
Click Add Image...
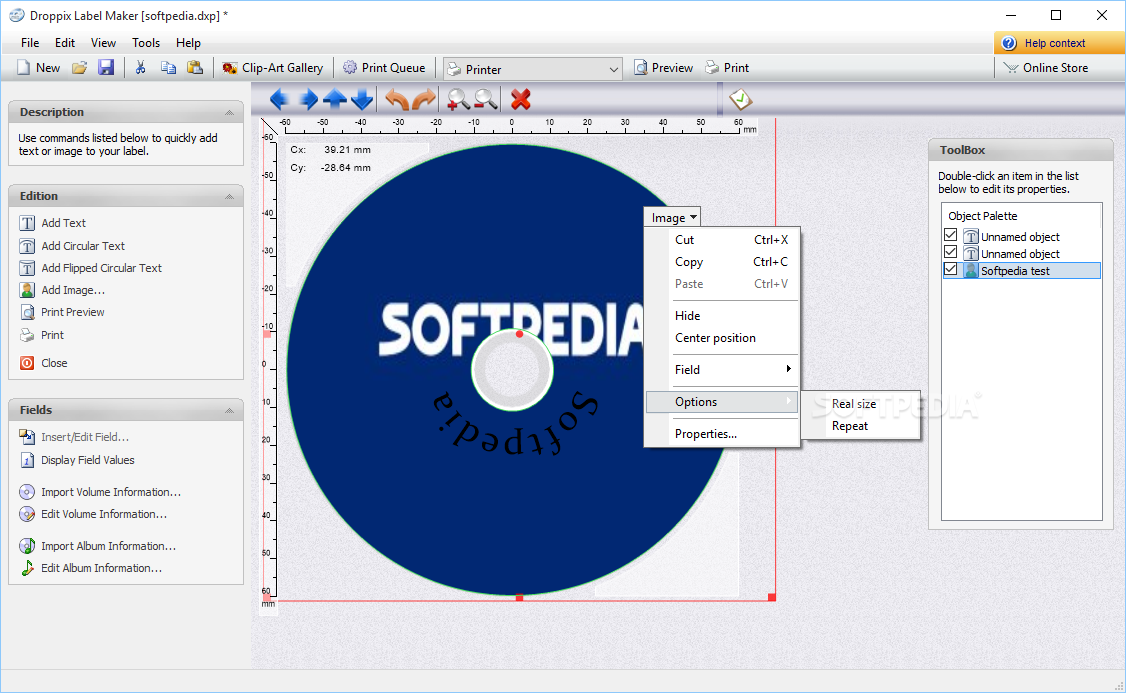tap(62, 290)
